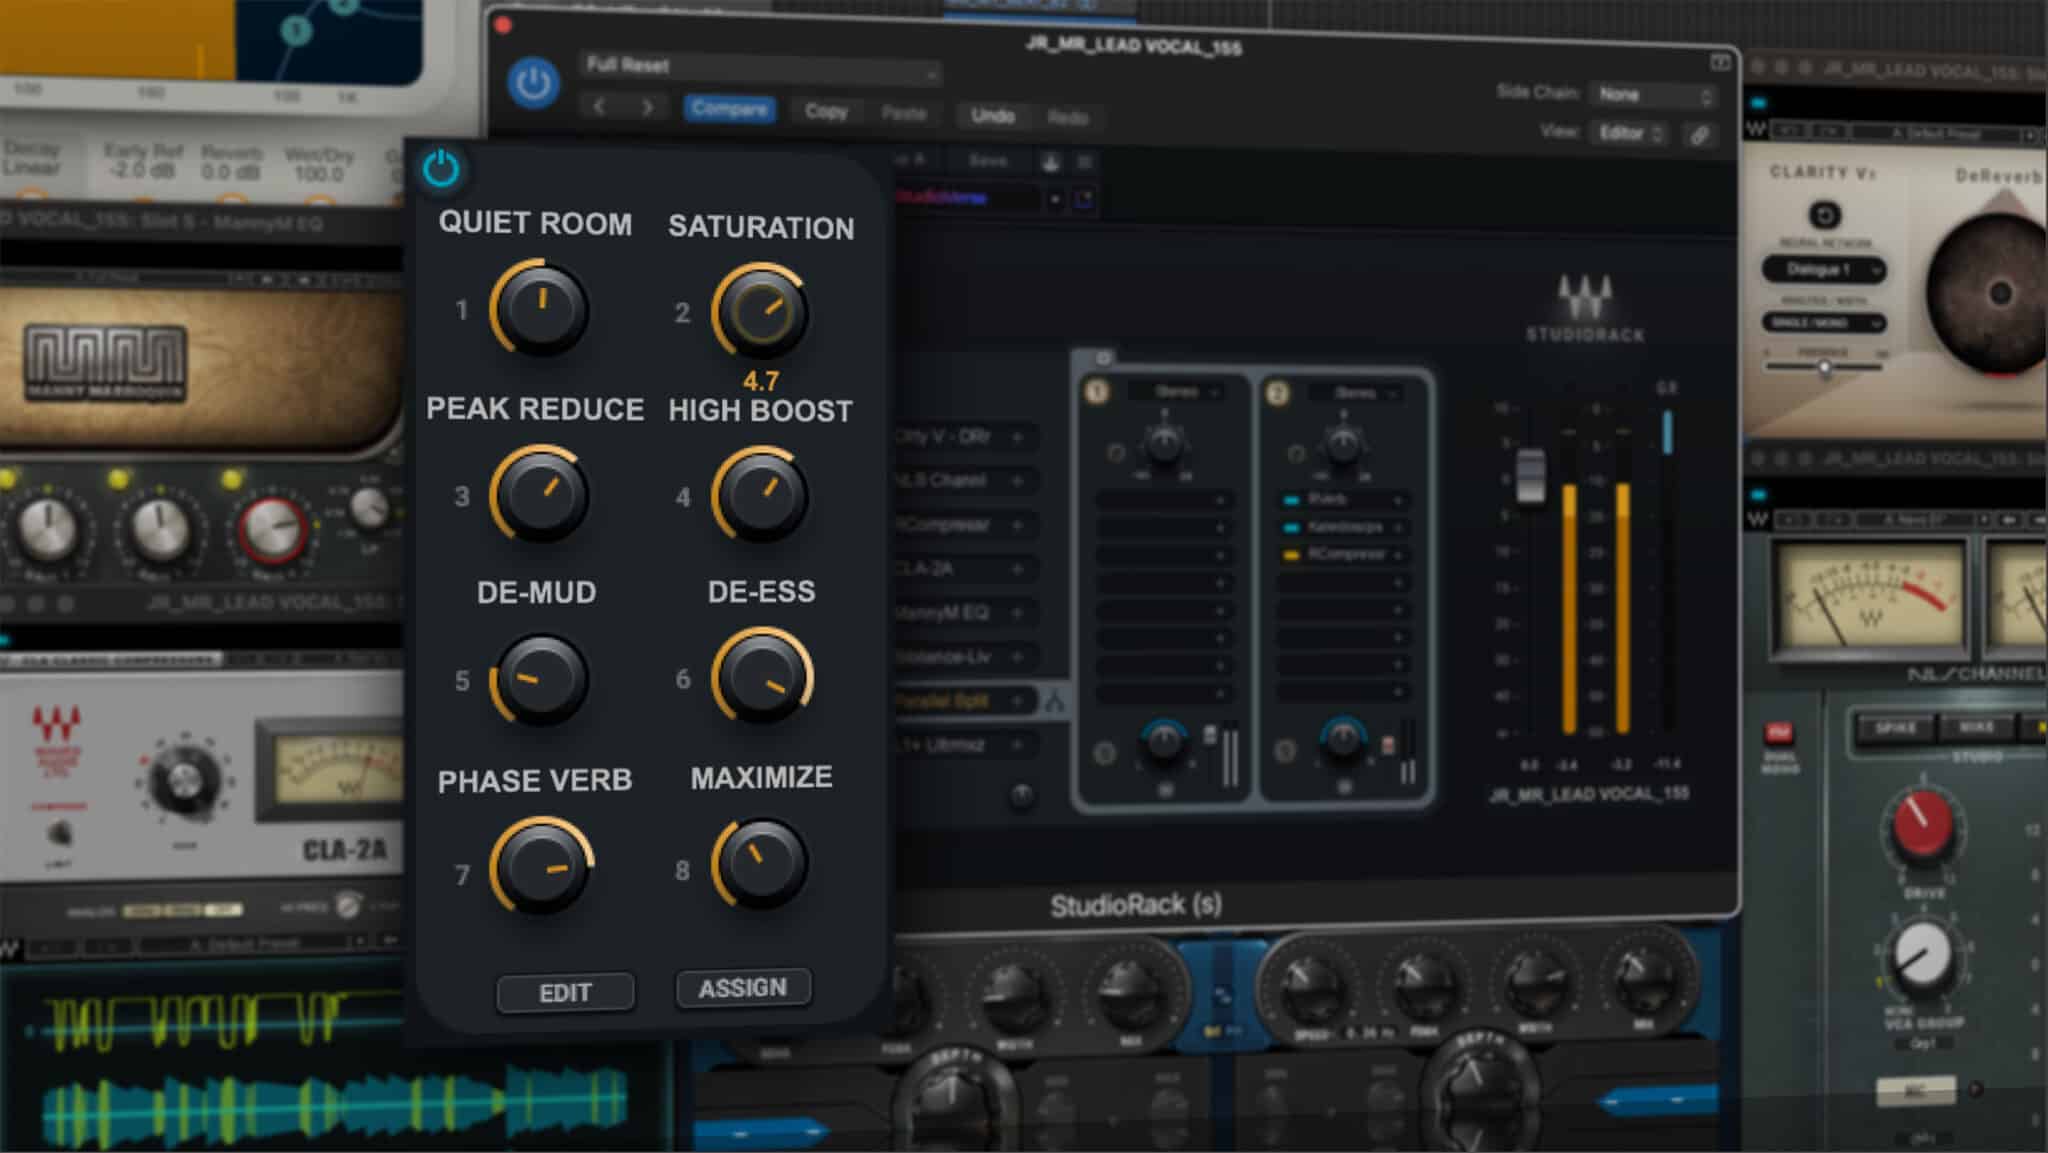This screenshot has width=2048, height=1153.
Task: Toggle the RCompressor bypass light in rack 2
Action: [x=1290, y=554]
